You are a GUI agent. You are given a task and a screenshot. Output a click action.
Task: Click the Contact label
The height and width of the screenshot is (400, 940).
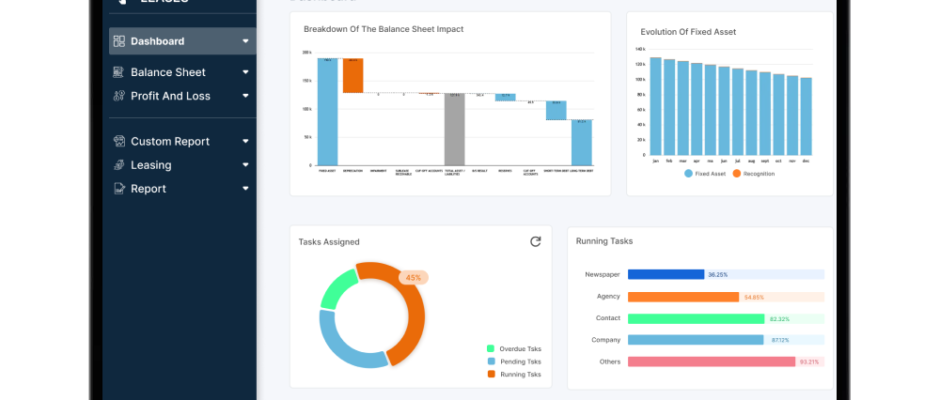[x=608, y=318]
